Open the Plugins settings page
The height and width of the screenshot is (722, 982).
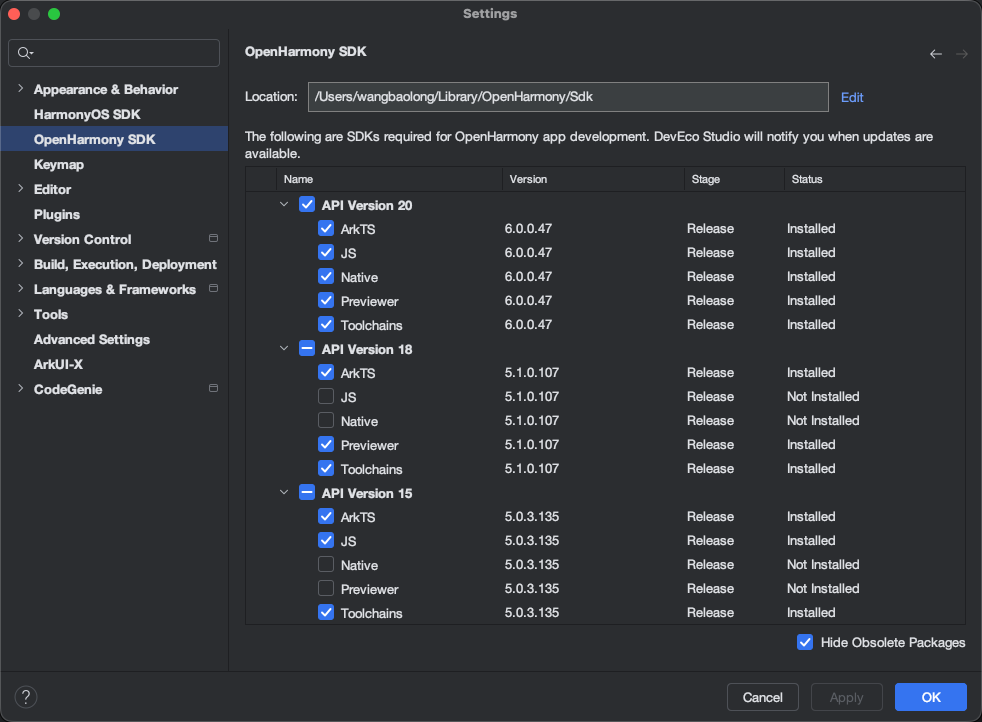(57, 215)
